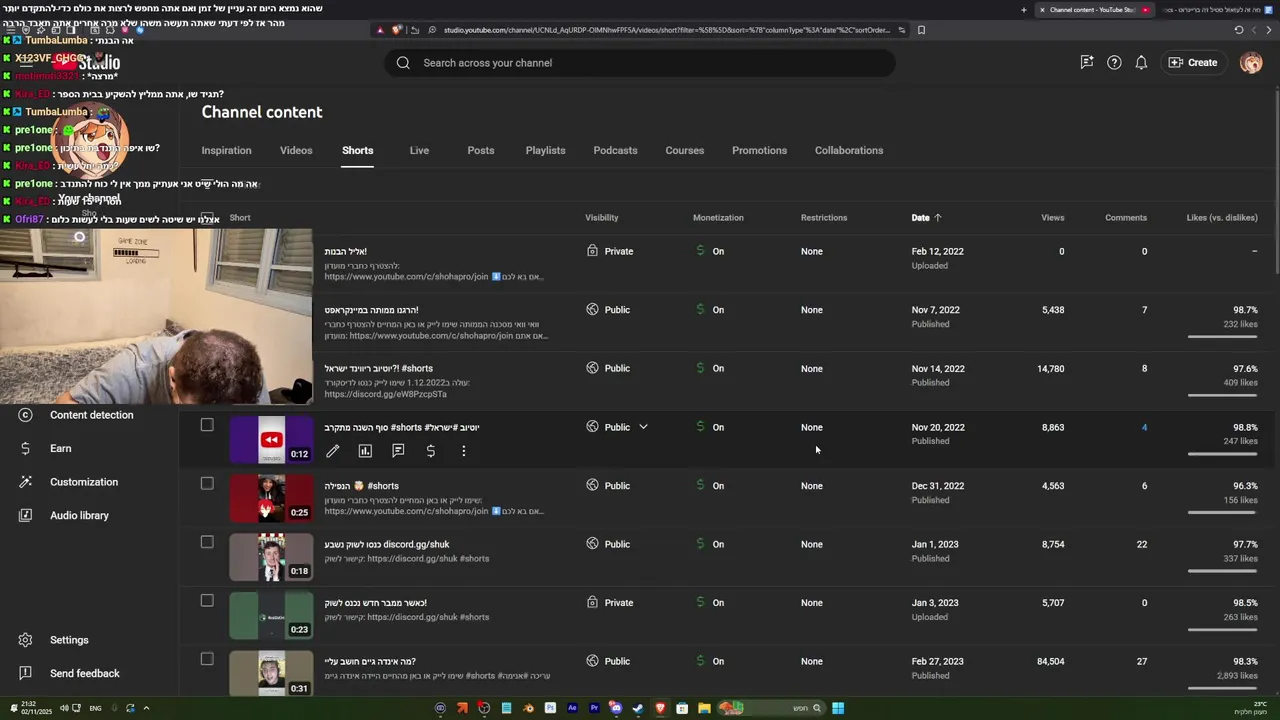Screen dimensions: 1280x720
Task: Open the channel account avatar menu
Action: point(1251,62)
